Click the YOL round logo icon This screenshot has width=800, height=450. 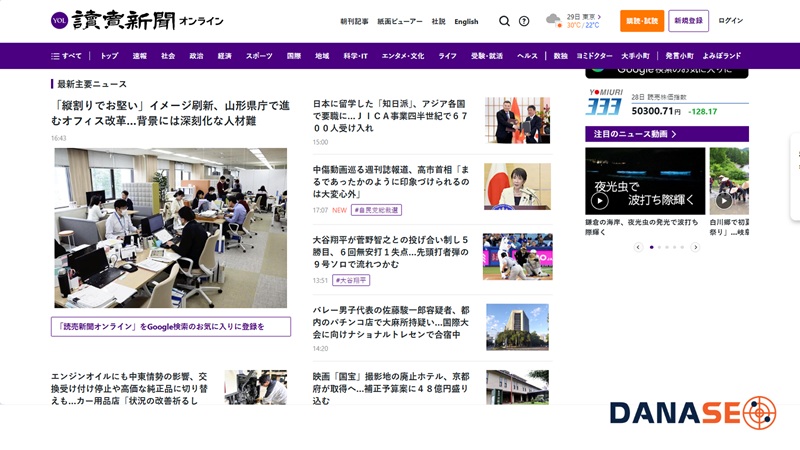(x=59, y=21)
